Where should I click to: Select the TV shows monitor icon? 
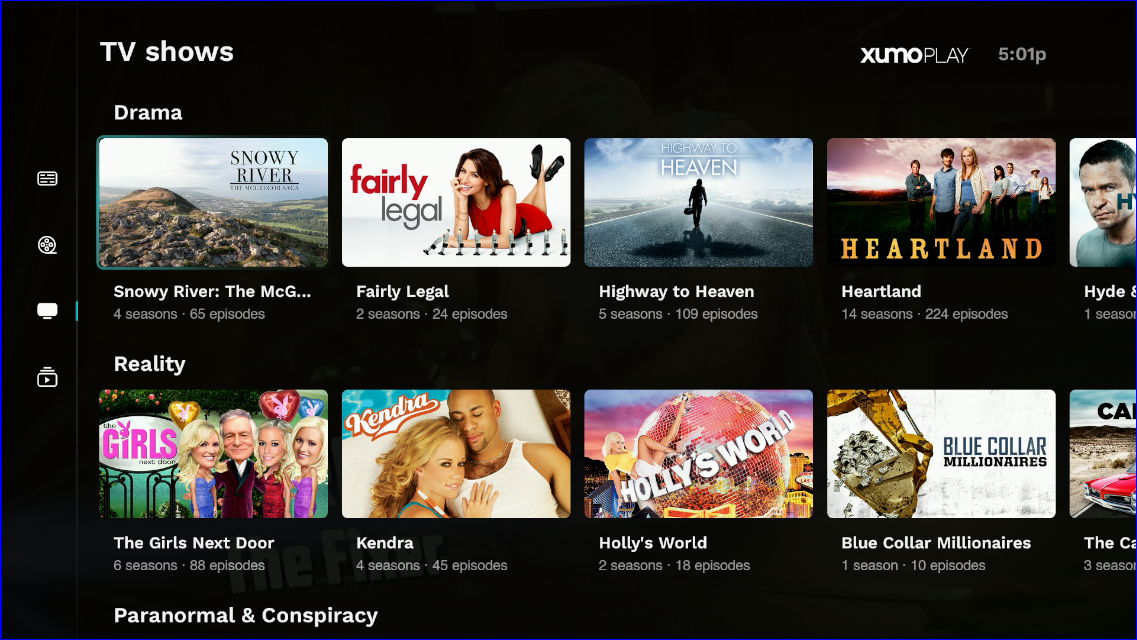click(x=47, y=311)
